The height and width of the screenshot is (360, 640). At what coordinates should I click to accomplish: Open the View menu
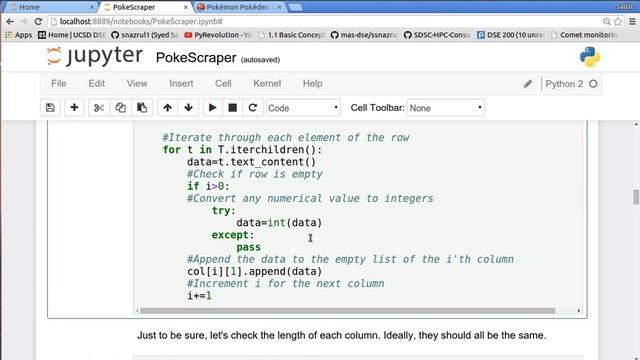(x=137, y=84)
